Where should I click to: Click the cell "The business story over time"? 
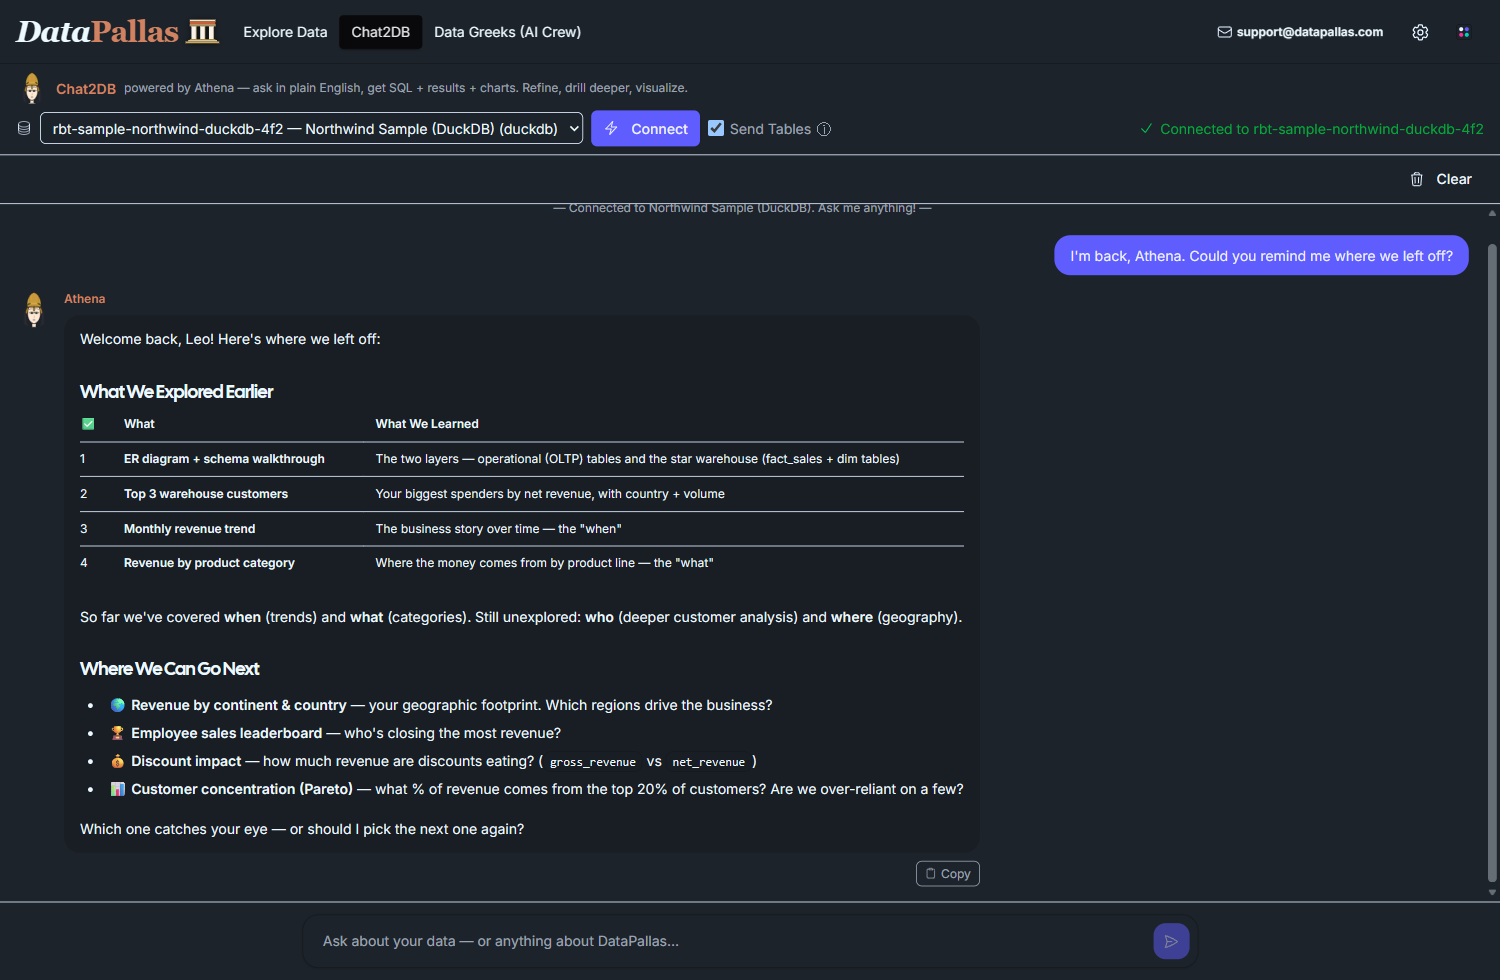(499, 529)
